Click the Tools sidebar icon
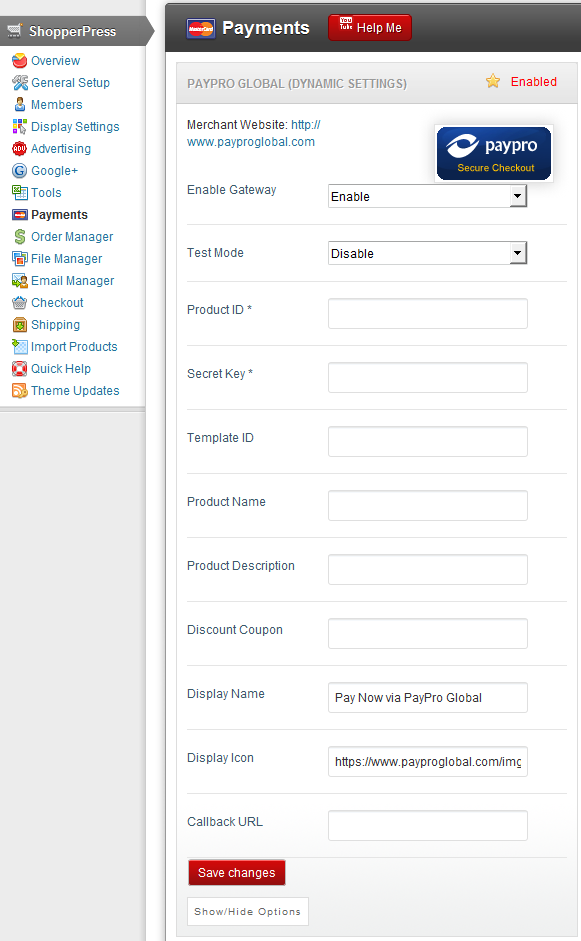 click(x=20, y=193)
